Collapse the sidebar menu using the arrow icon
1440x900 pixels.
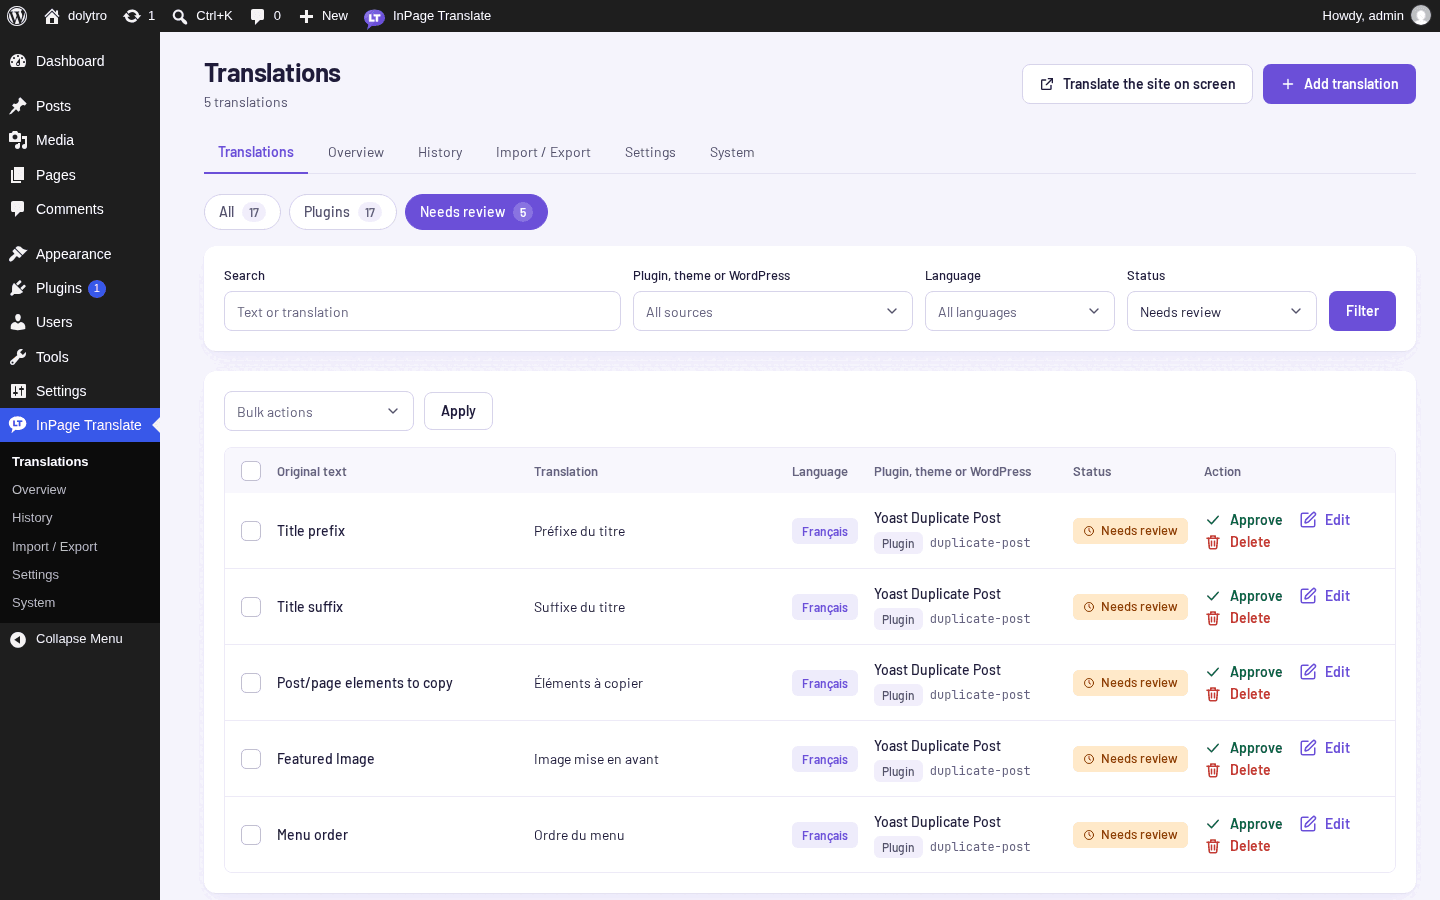pyautogui.click(x=18, y=639)
